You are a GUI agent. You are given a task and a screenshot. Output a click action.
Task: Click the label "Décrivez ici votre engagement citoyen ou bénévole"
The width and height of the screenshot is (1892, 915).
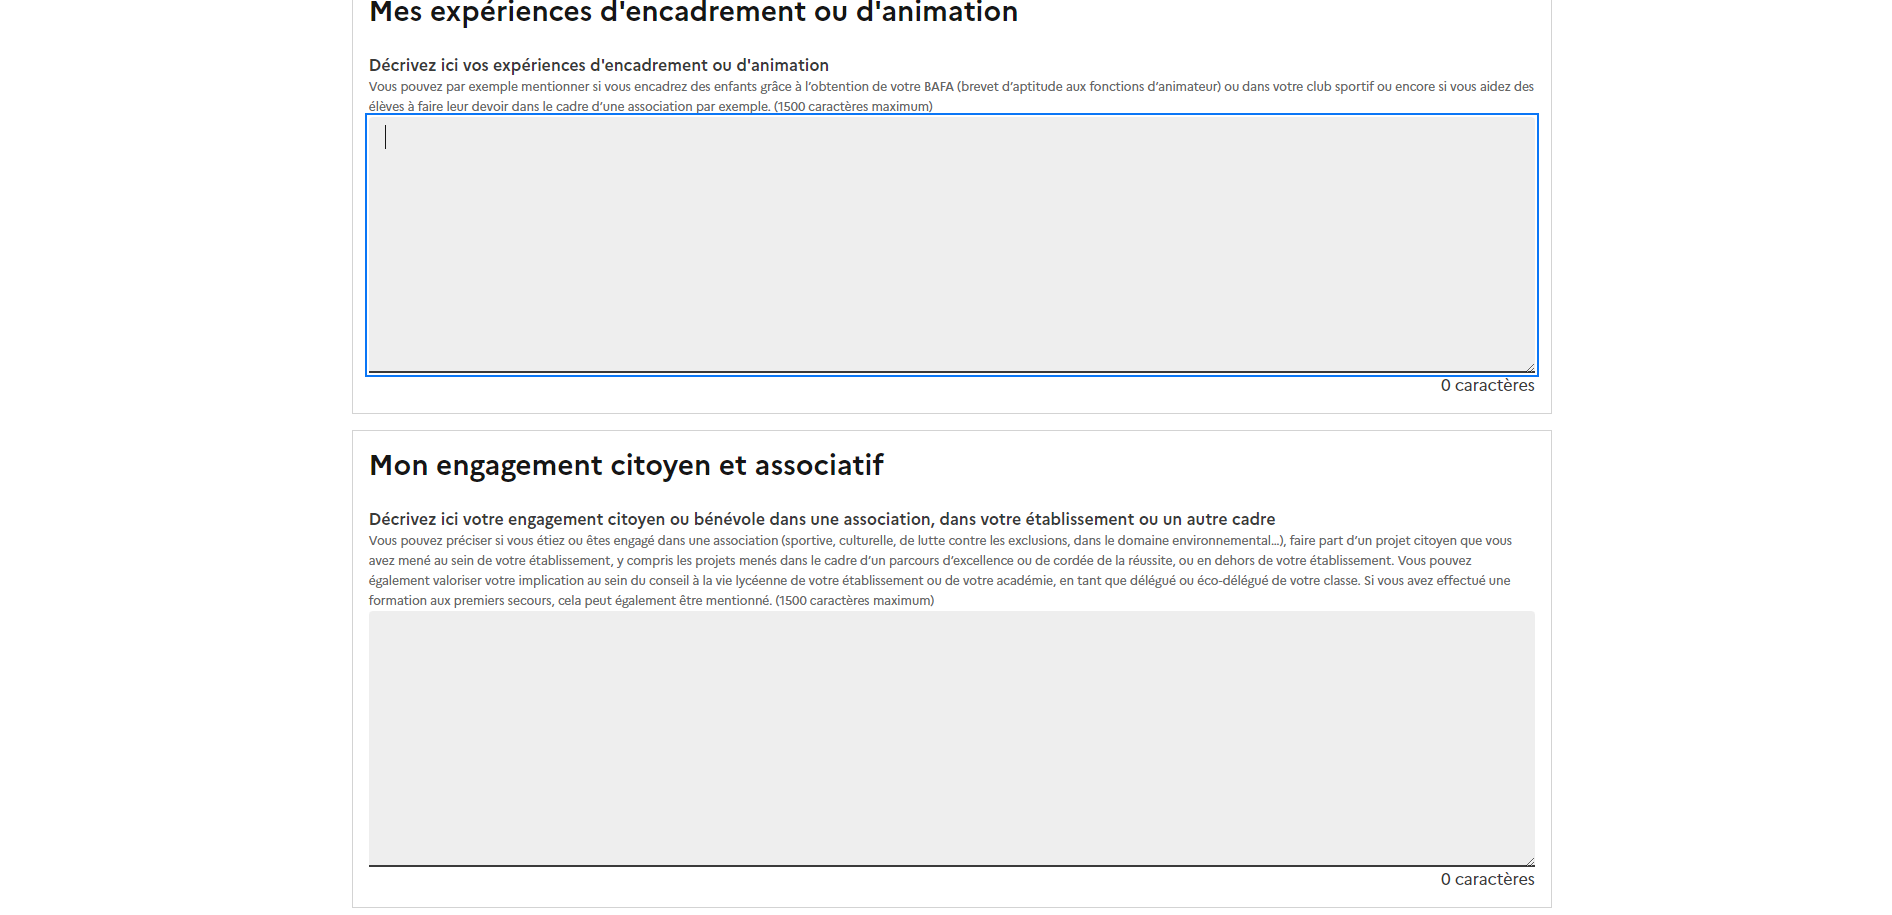[x=821, y=519]
